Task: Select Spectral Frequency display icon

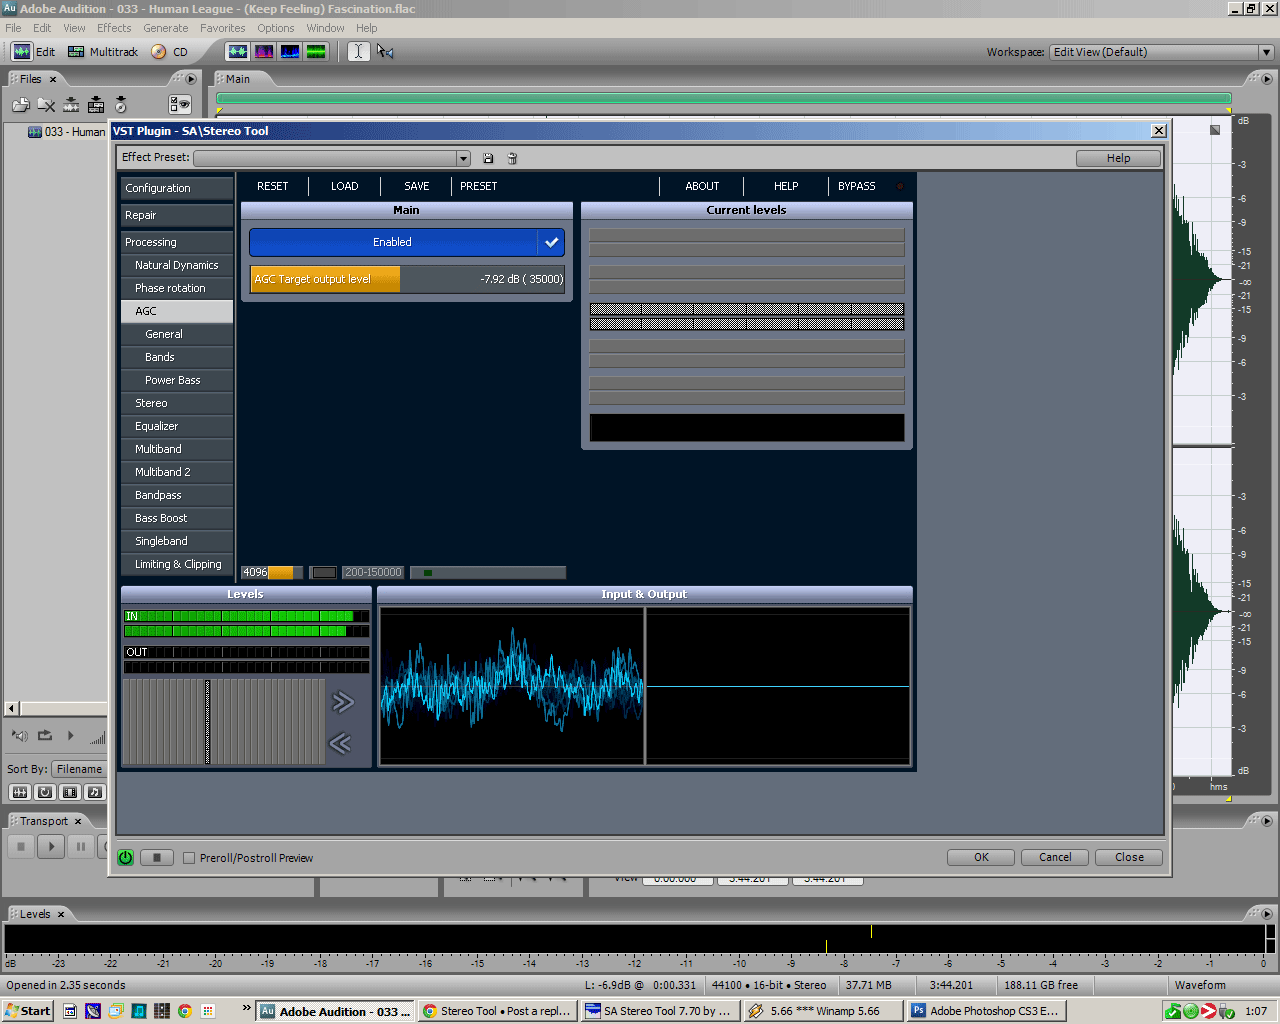Action: 264,51
